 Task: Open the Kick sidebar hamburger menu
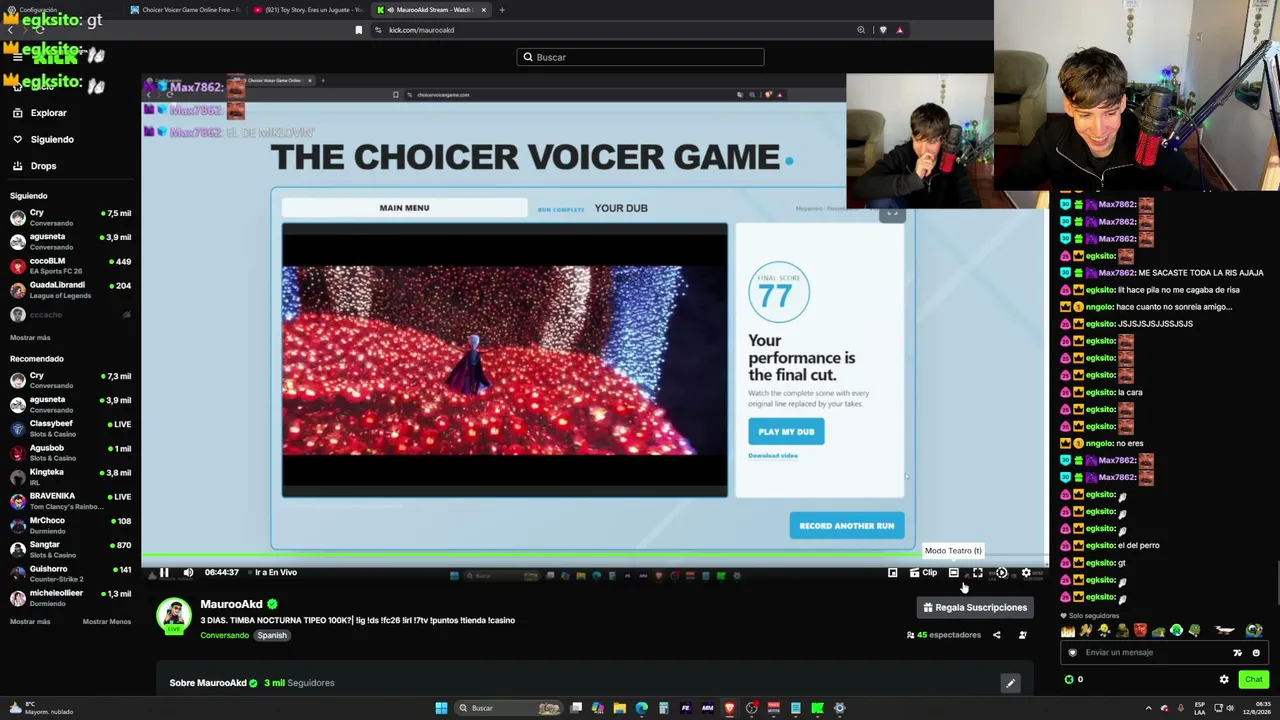pos(17,57)
